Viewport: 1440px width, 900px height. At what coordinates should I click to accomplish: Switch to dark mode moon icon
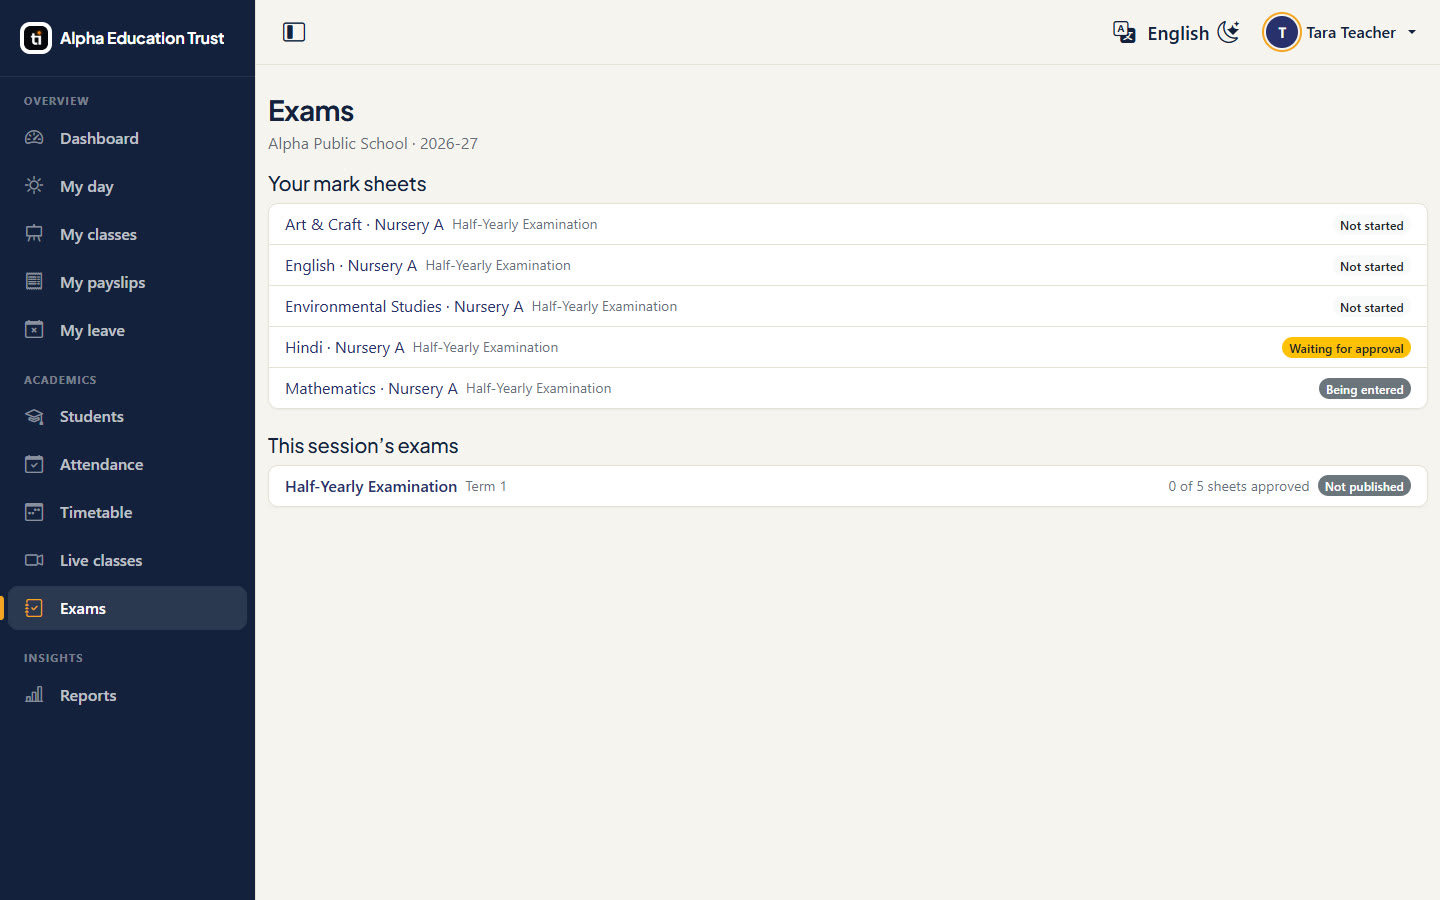(x=1229, y=32)
